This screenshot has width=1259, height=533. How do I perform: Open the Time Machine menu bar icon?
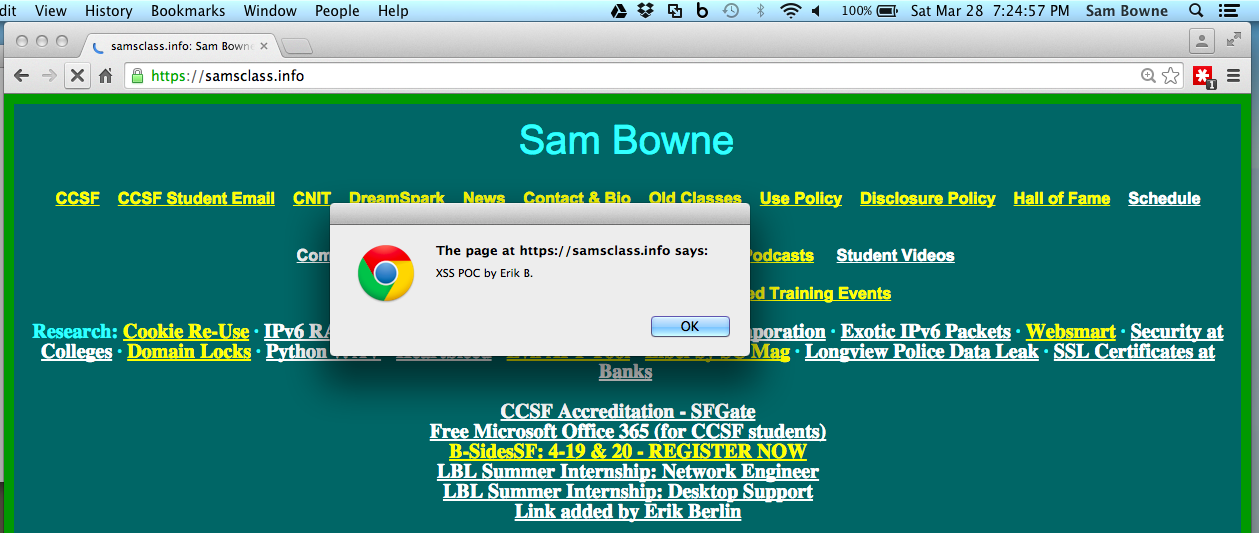click(731, 11)
